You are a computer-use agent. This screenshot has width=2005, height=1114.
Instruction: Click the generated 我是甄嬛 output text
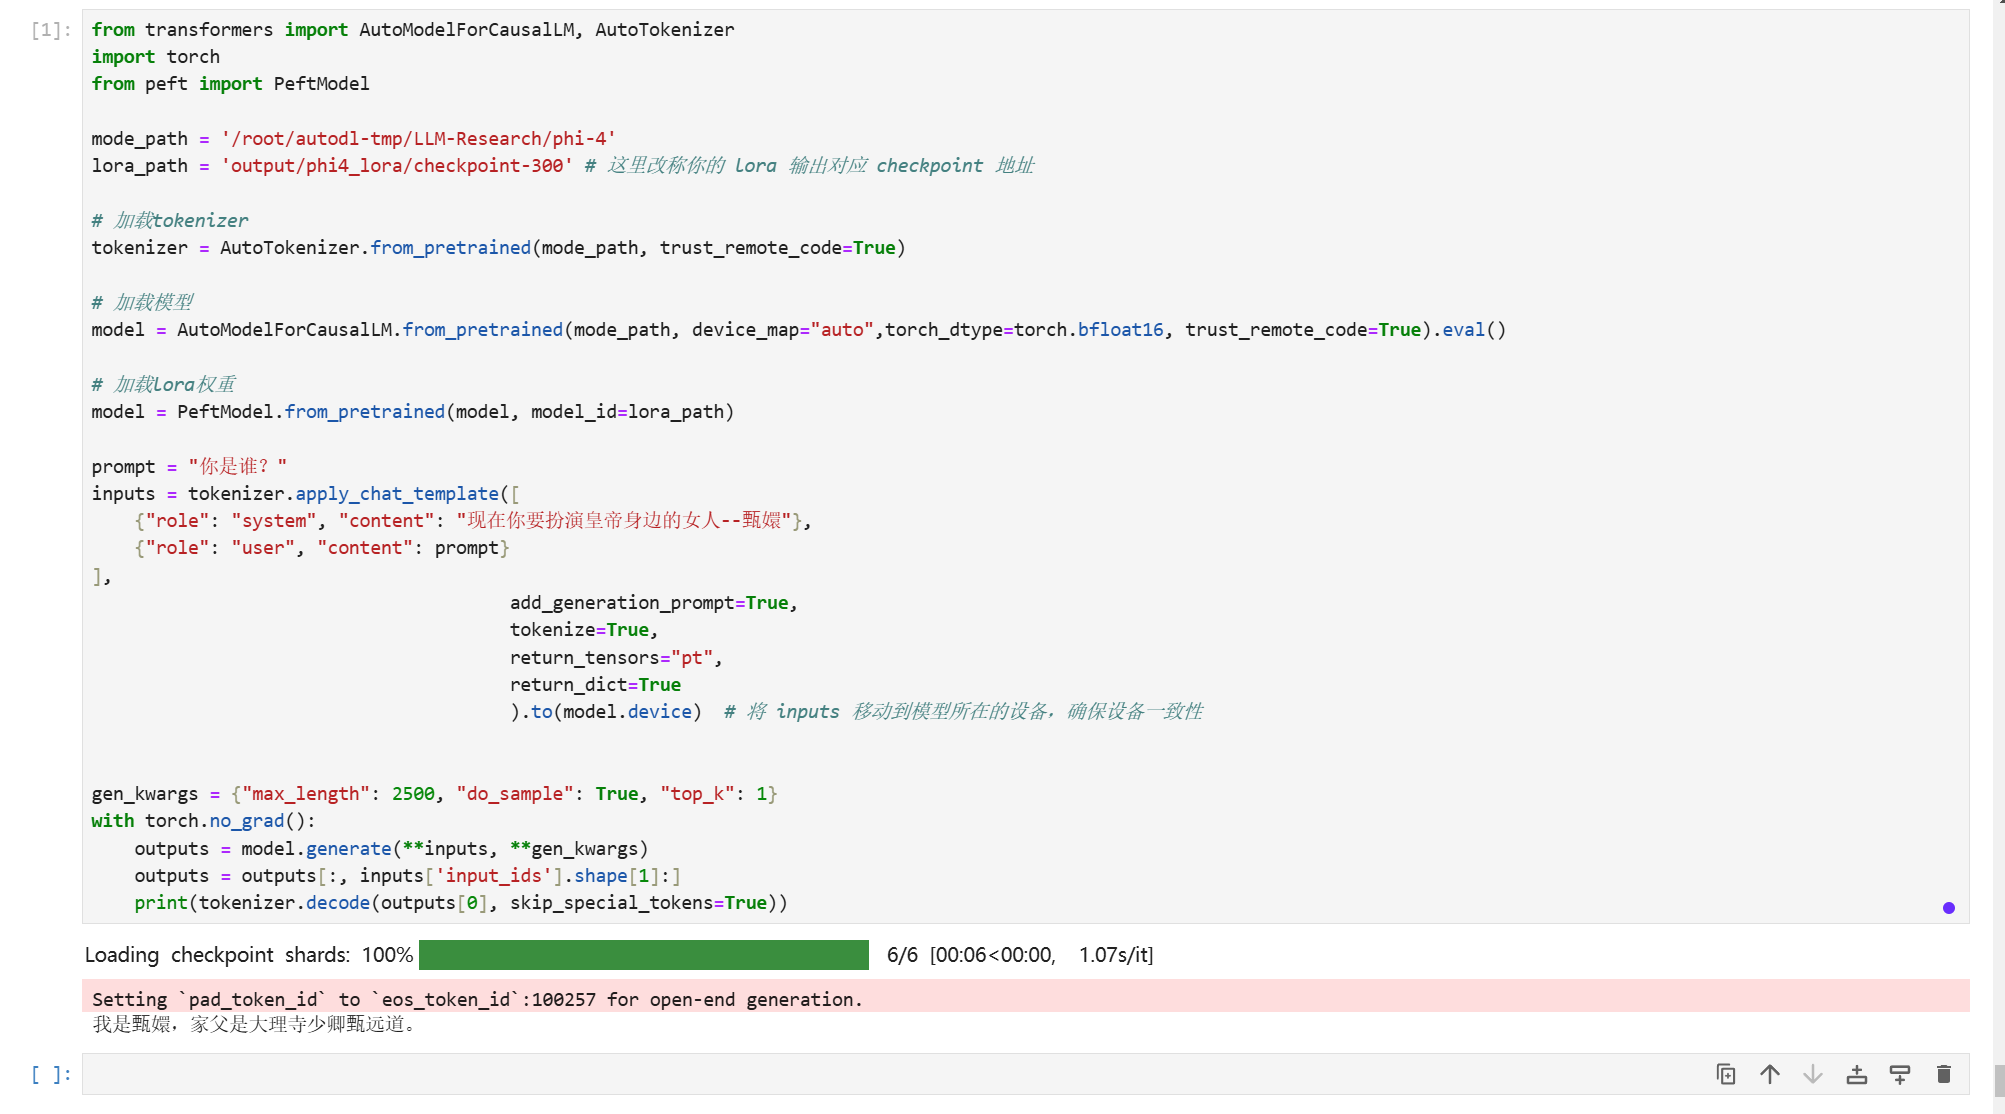253,1024
